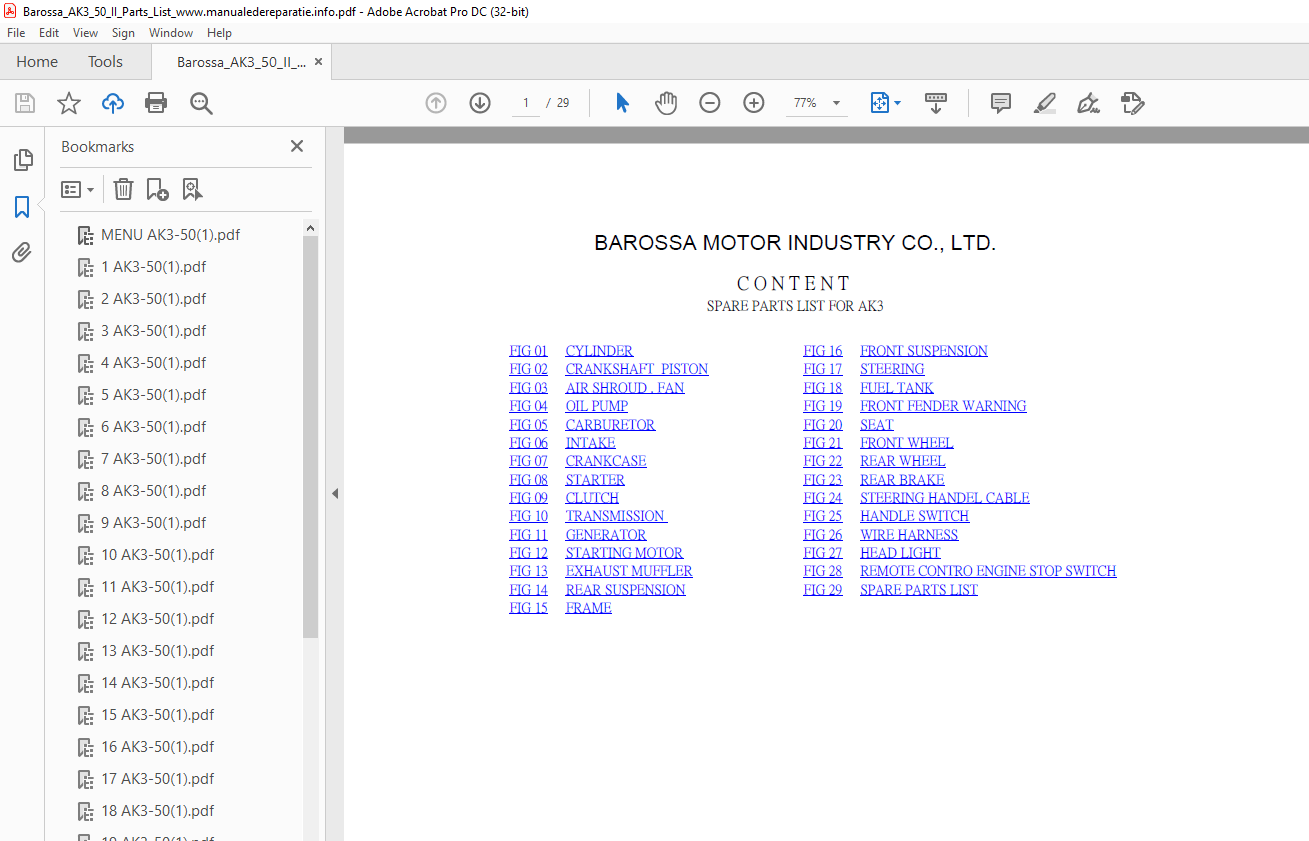
Task: Add a comment with speech bubble icon
Action: 1000,103
